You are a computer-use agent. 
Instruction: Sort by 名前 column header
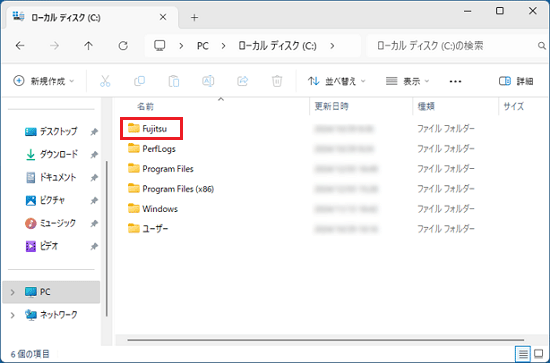[145, 106]
